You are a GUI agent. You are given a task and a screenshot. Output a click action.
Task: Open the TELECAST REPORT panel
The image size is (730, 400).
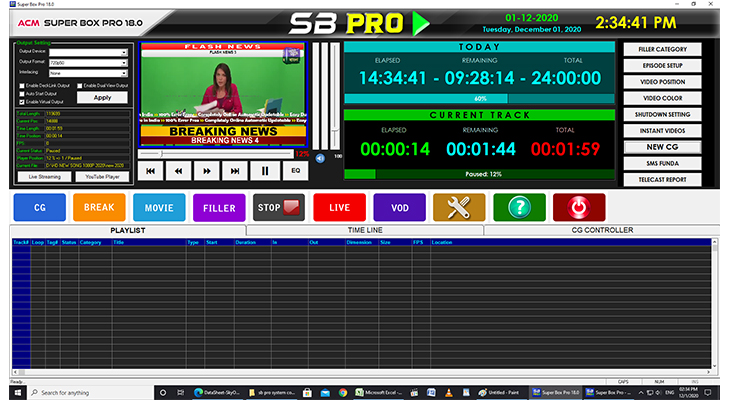coord(662,180)
